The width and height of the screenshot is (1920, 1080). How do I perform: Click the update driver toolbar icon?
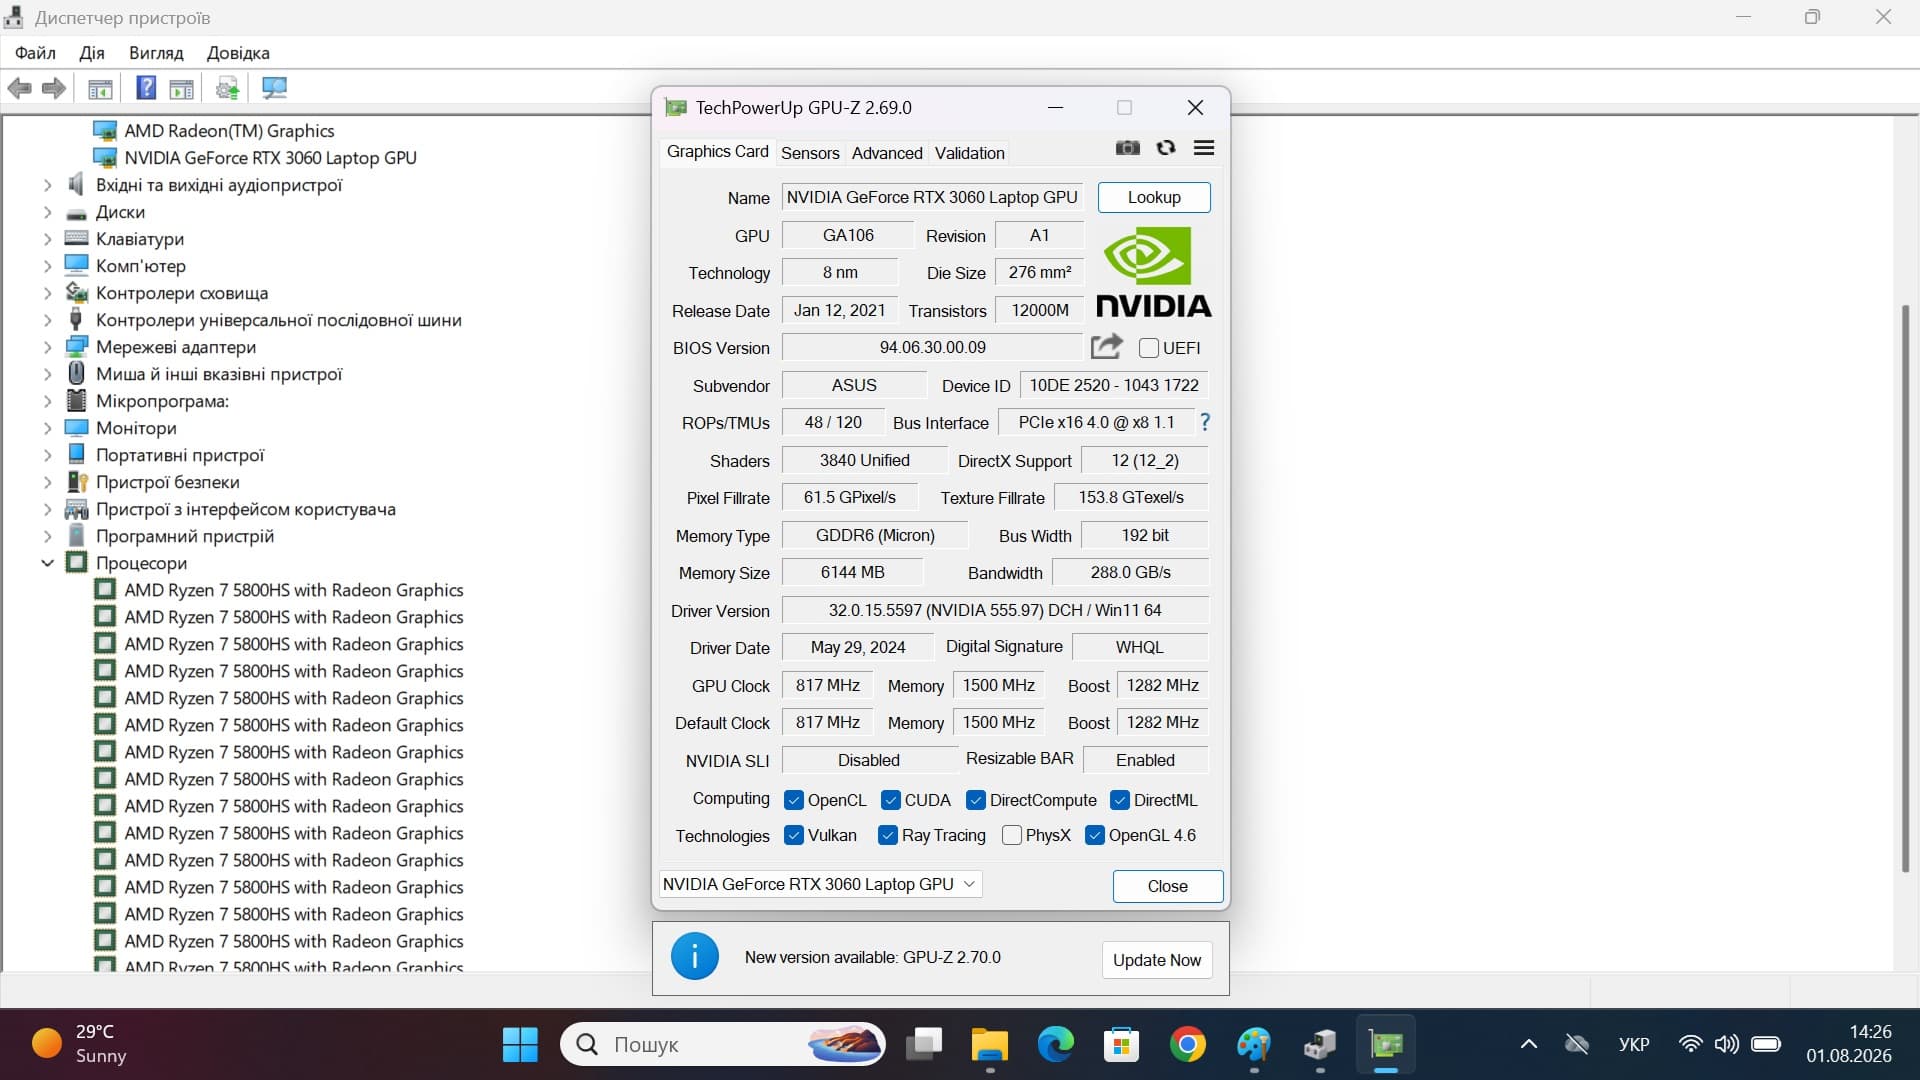(228, 89)
